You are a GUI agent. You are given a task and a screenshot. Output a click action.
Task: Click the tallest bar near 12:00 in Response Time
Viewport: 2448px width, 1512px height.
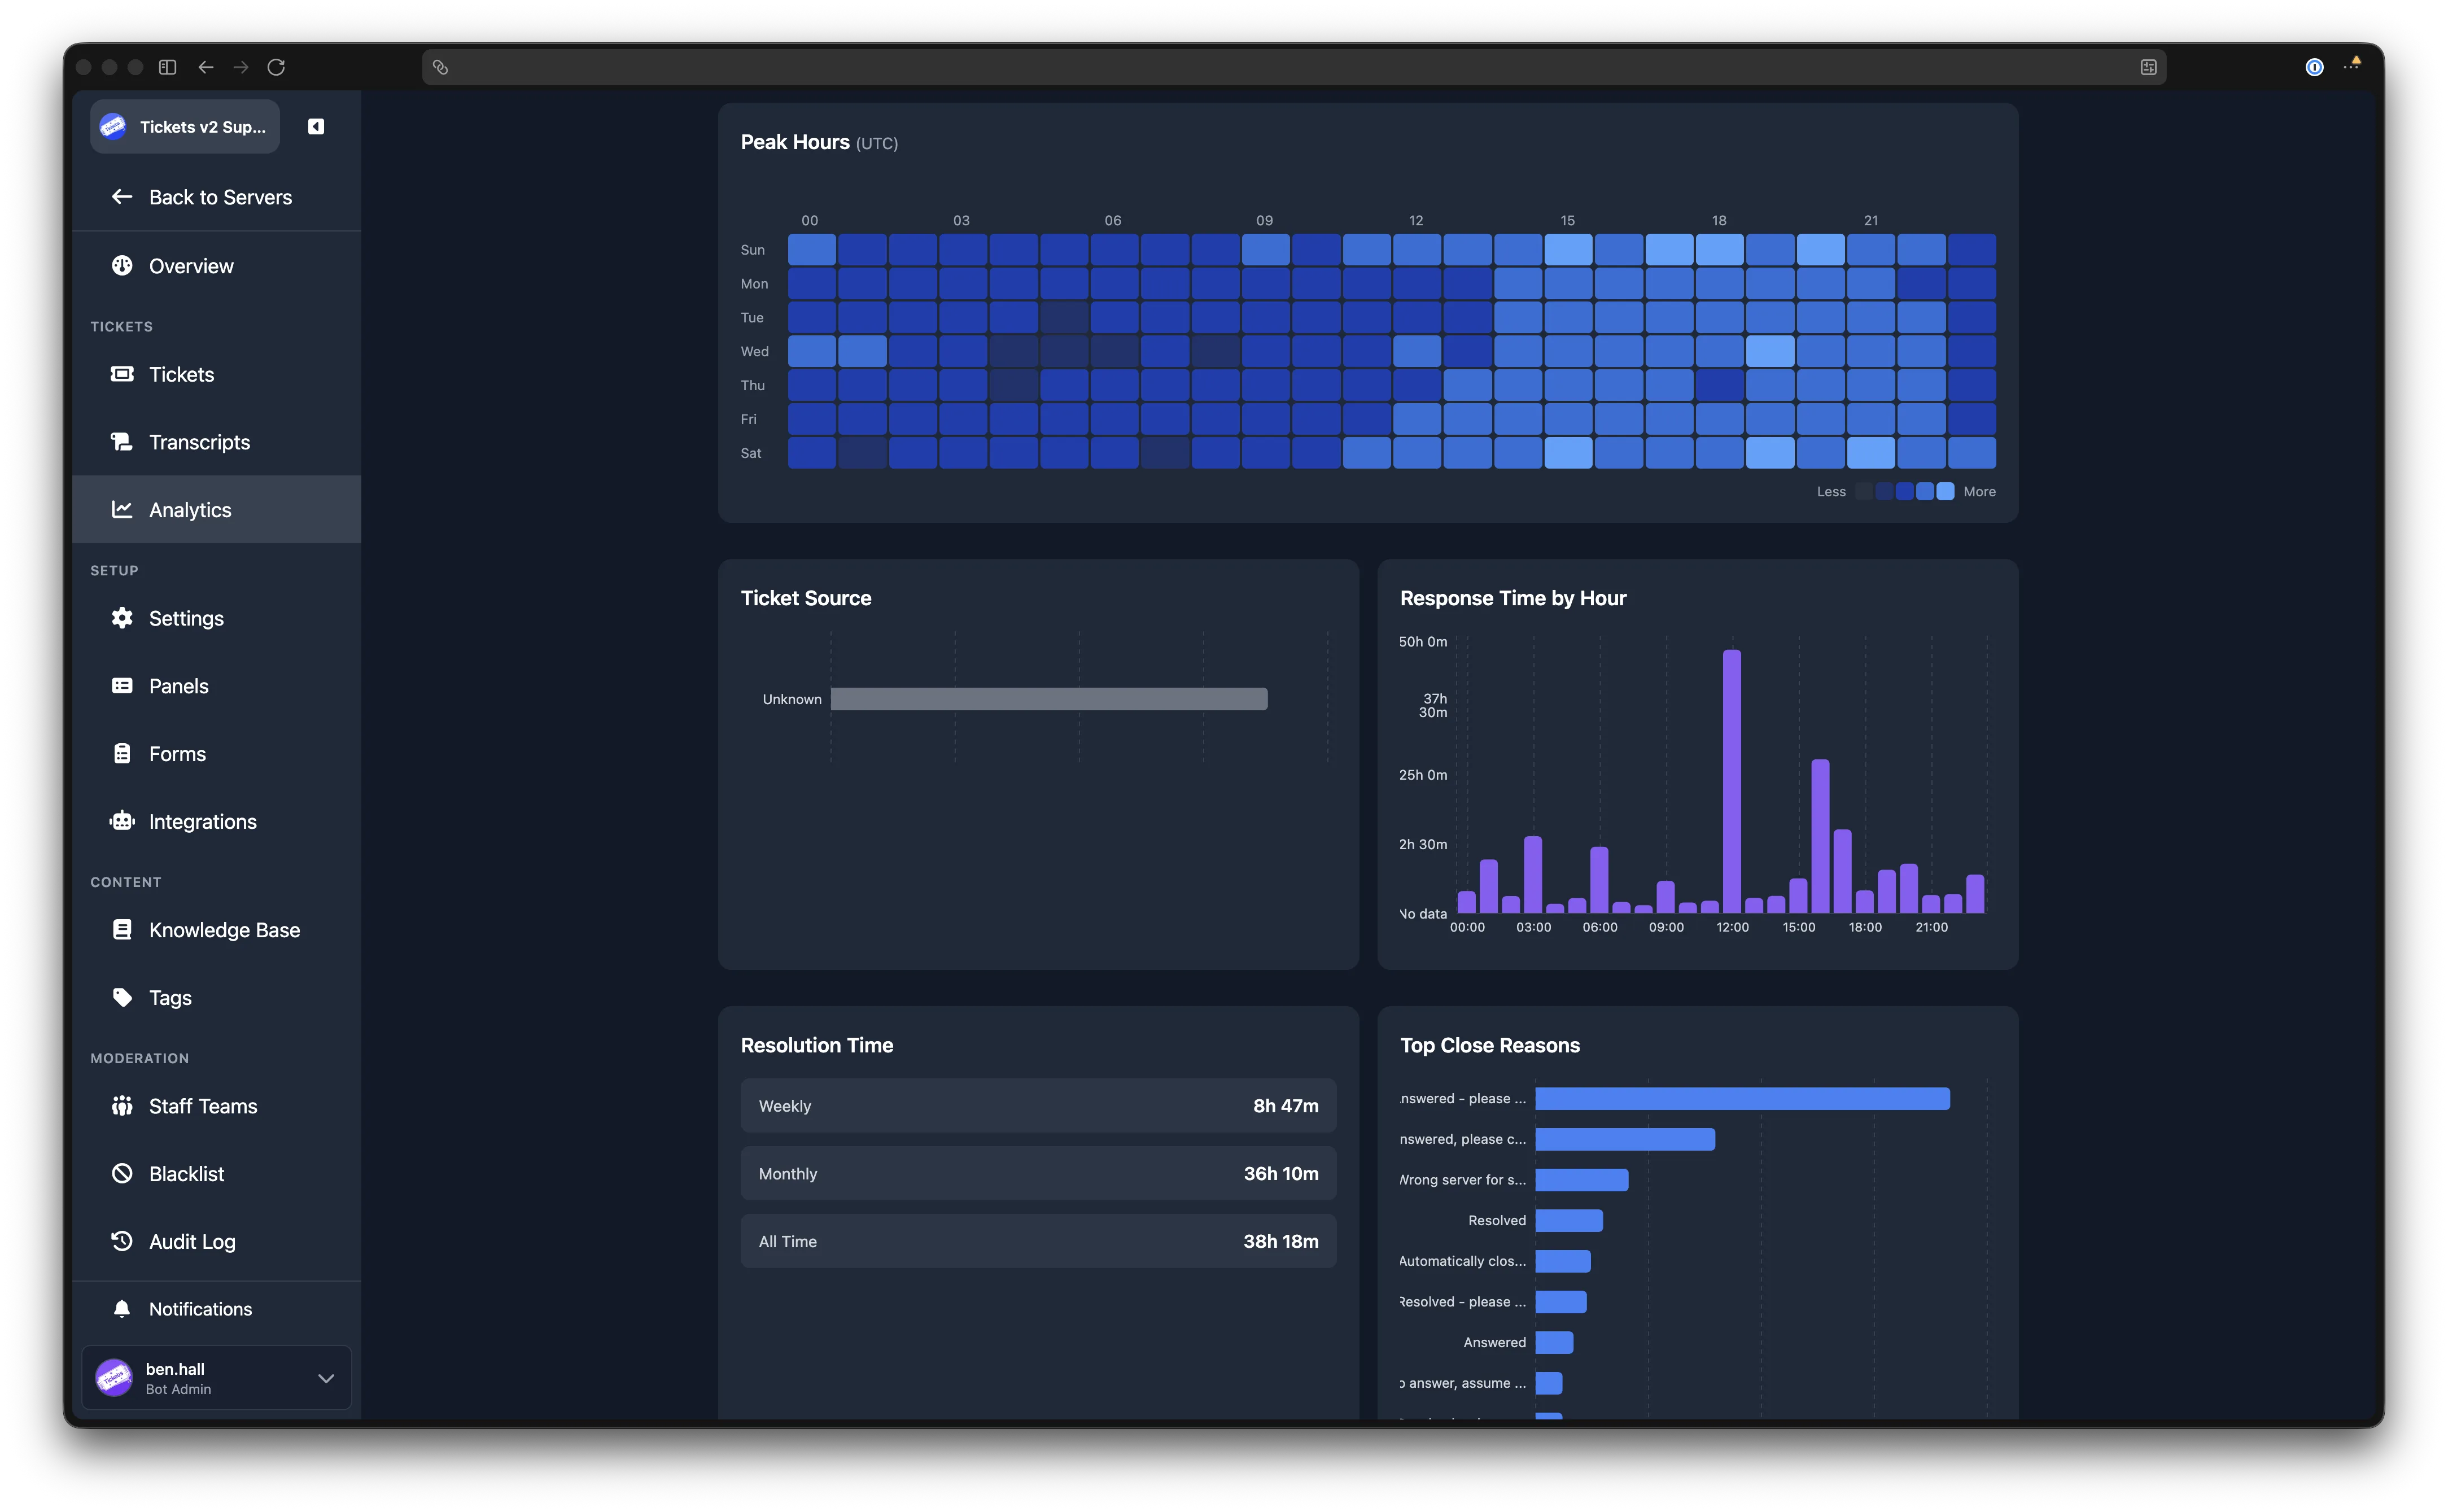[1732, 781]
